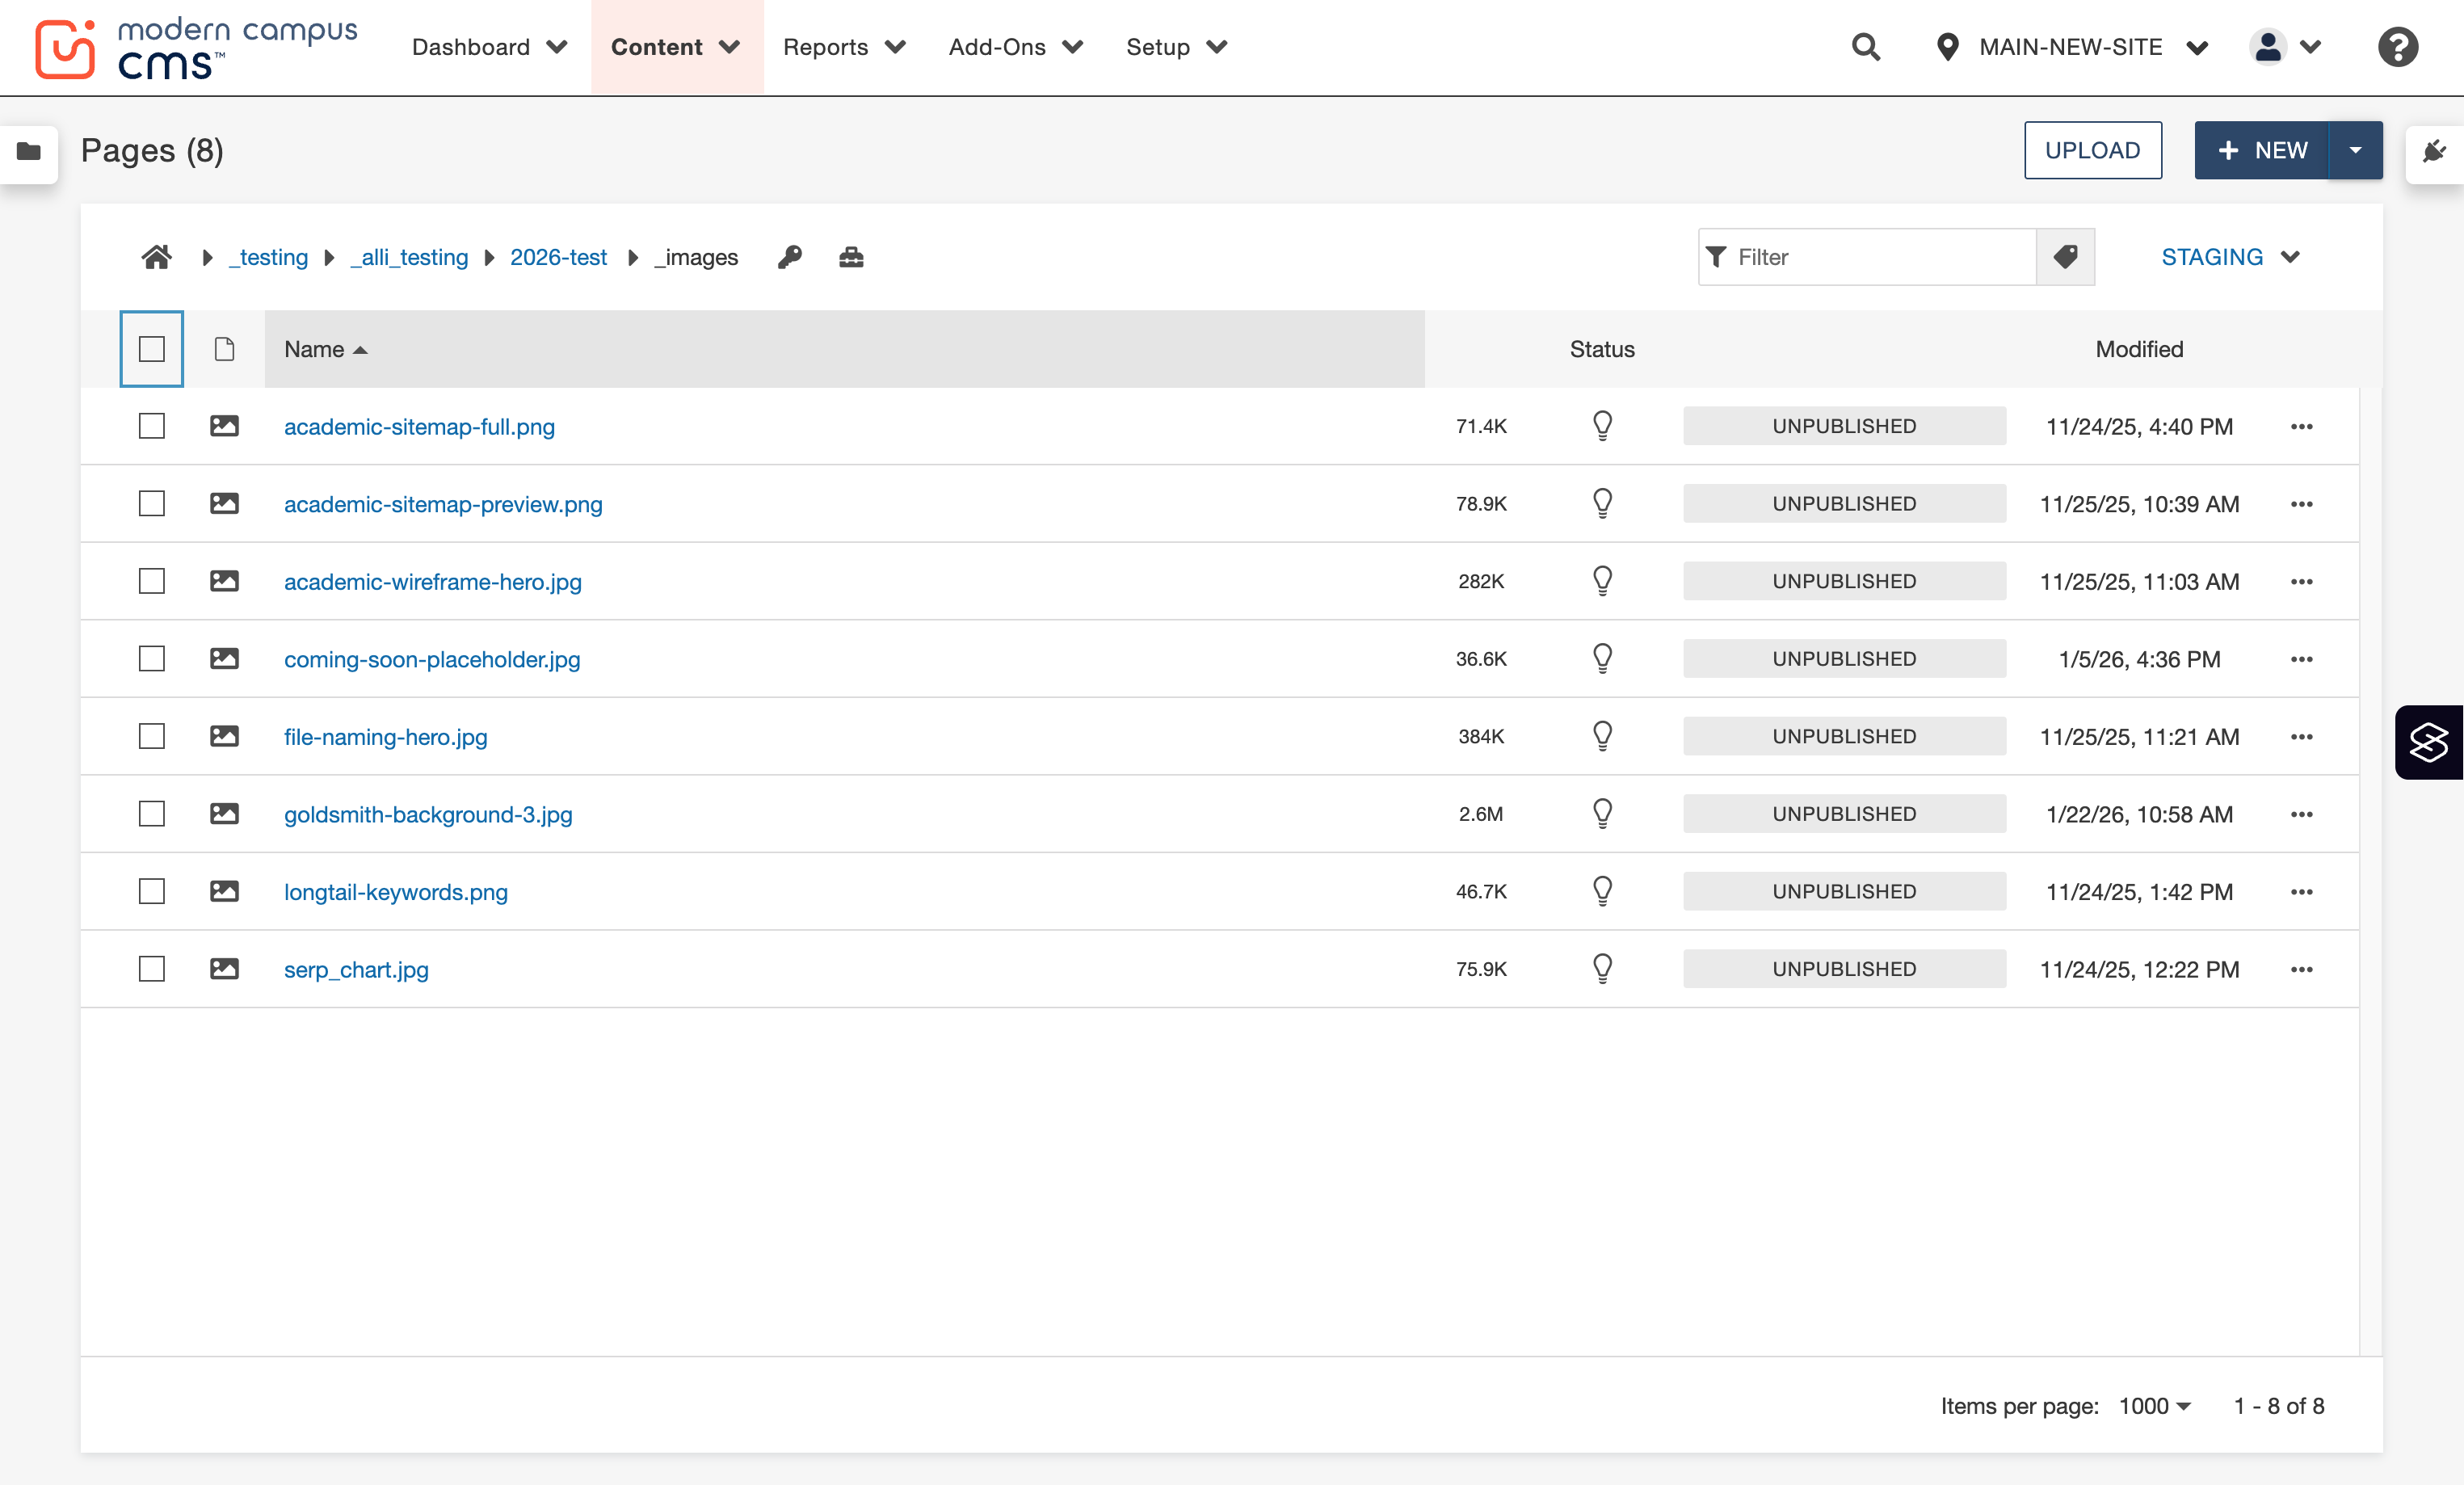
Task: Check the box for goldsmith-background-3.jpg
Action: pyautogui.click(x=152, y=814)
